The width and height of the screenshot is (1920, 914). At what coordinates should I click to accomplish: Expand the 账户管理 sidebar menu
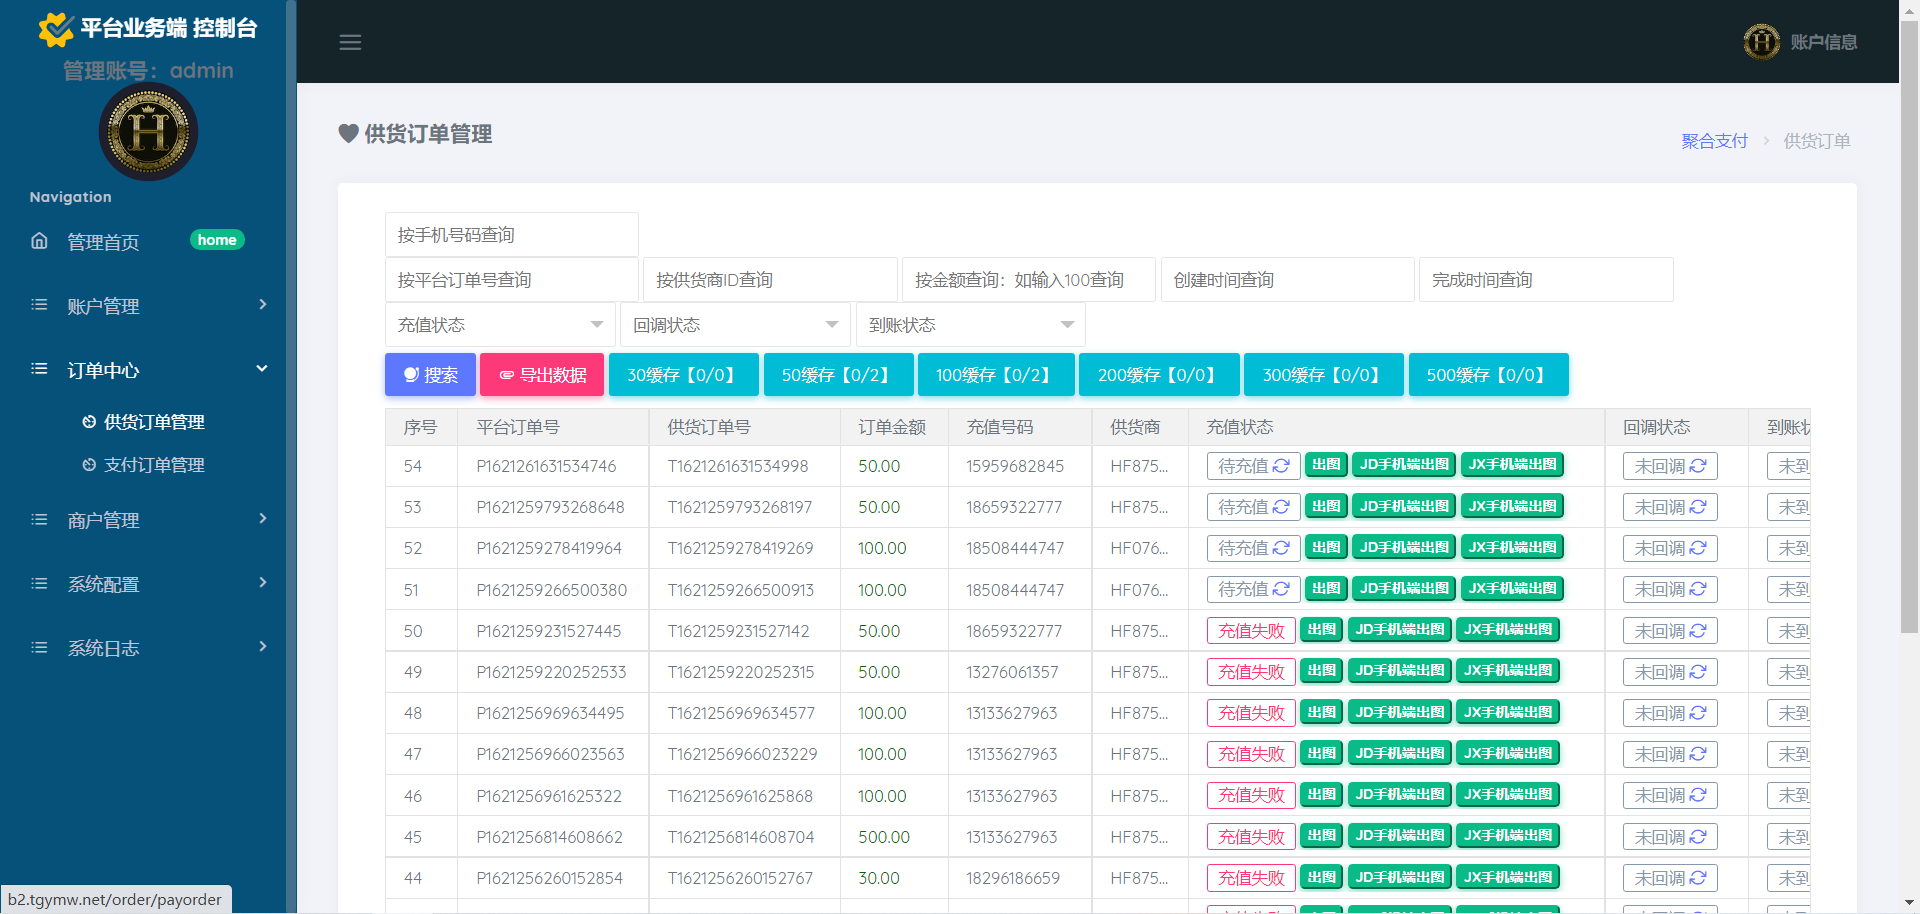point(148,306)
